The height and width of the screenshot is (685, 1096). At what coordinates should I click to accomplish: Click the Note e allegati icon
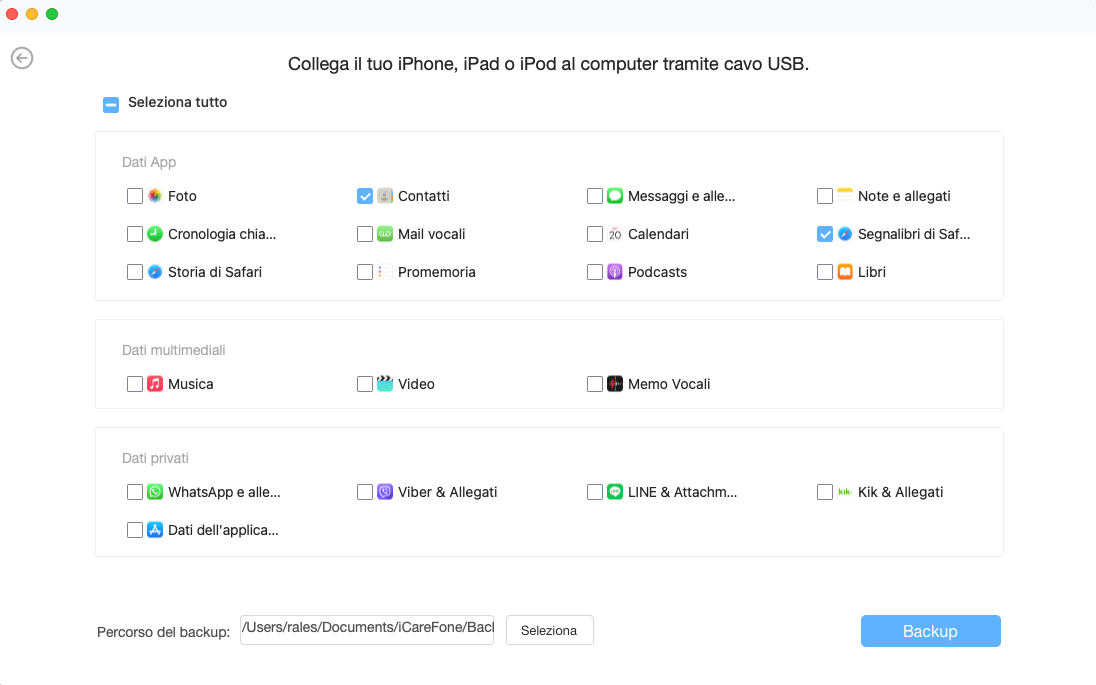point(844,196)
